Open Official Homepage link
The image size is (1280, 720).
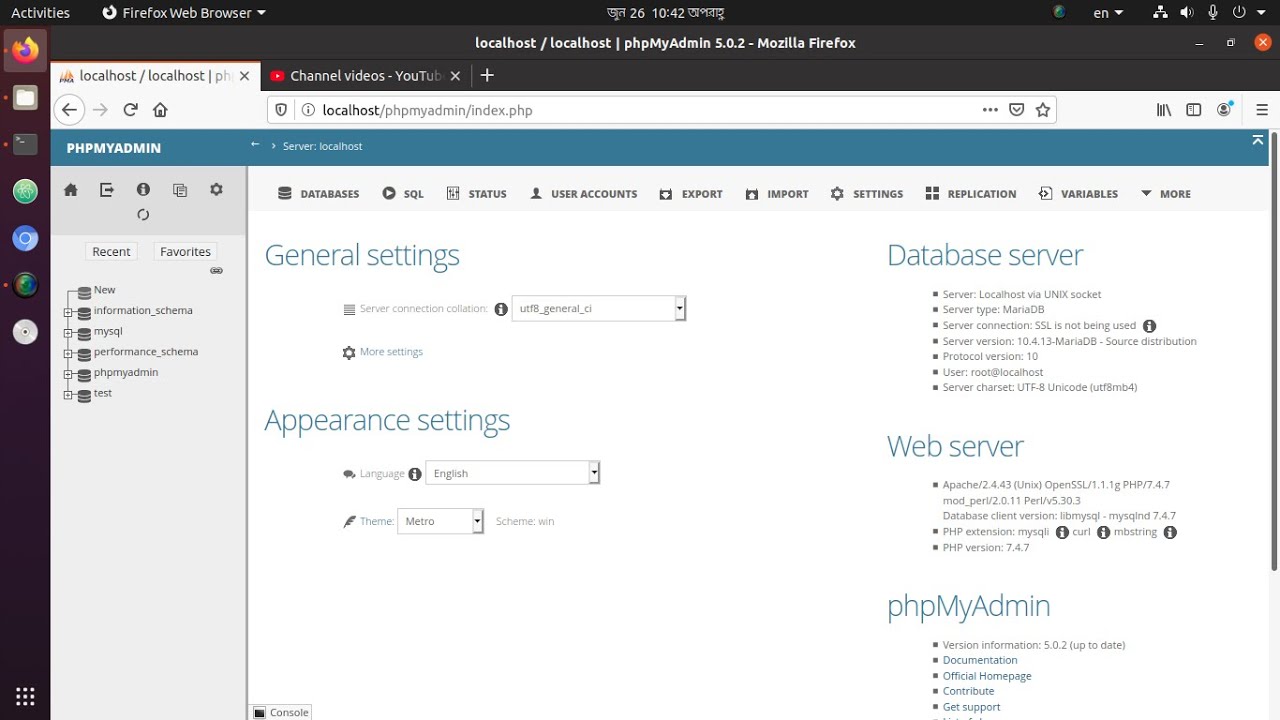click(987, 676)
